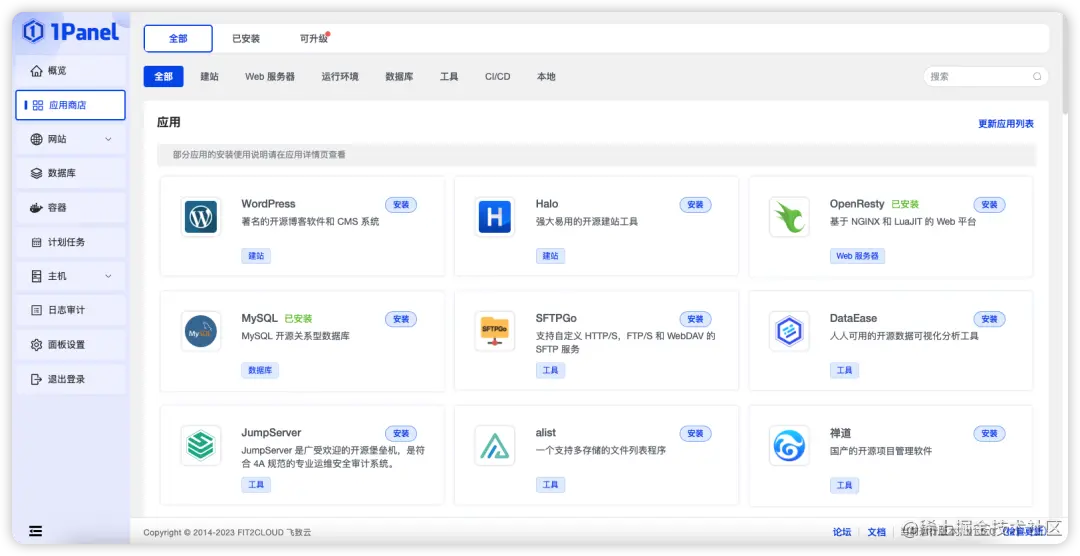
Task: Collapse sidebar with the hamburger icon
Action: pos(36,531)
